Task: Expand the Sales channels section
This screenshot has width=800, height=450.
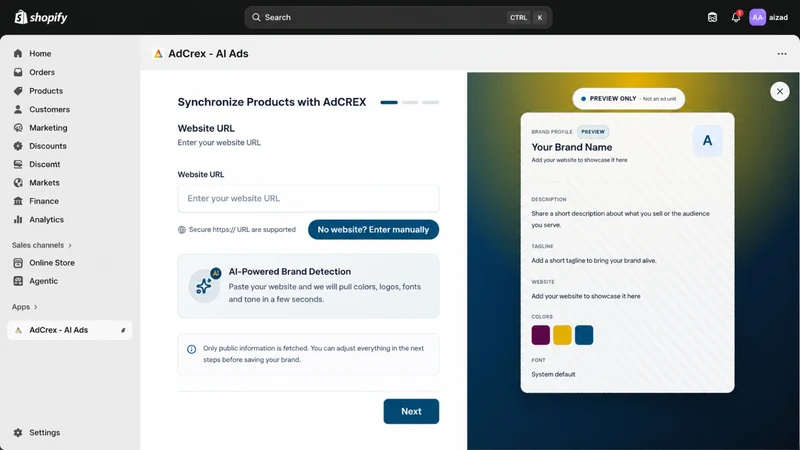Action: [x=42, y=245]
